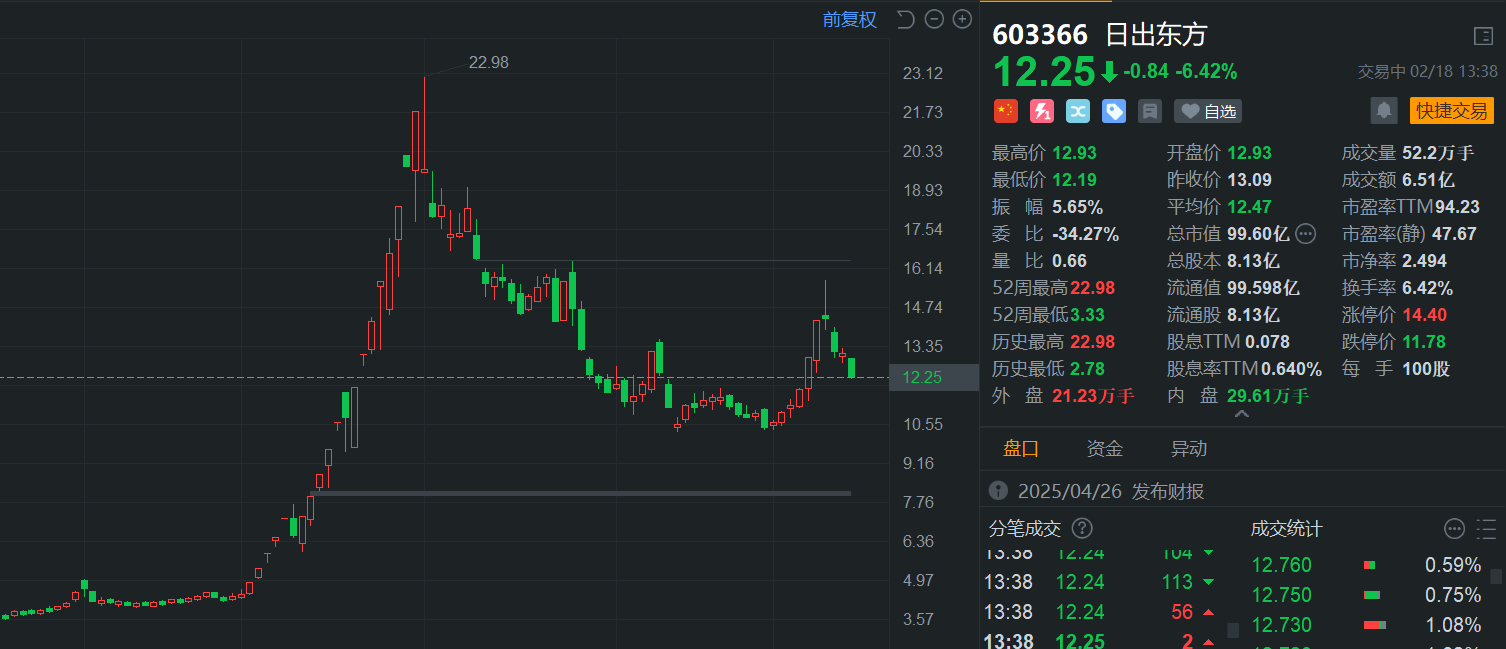This screenshot has height=649, width=1506.
Task: Click the 成交统计 scrollbar thumb
Action: click(1495, 576)
